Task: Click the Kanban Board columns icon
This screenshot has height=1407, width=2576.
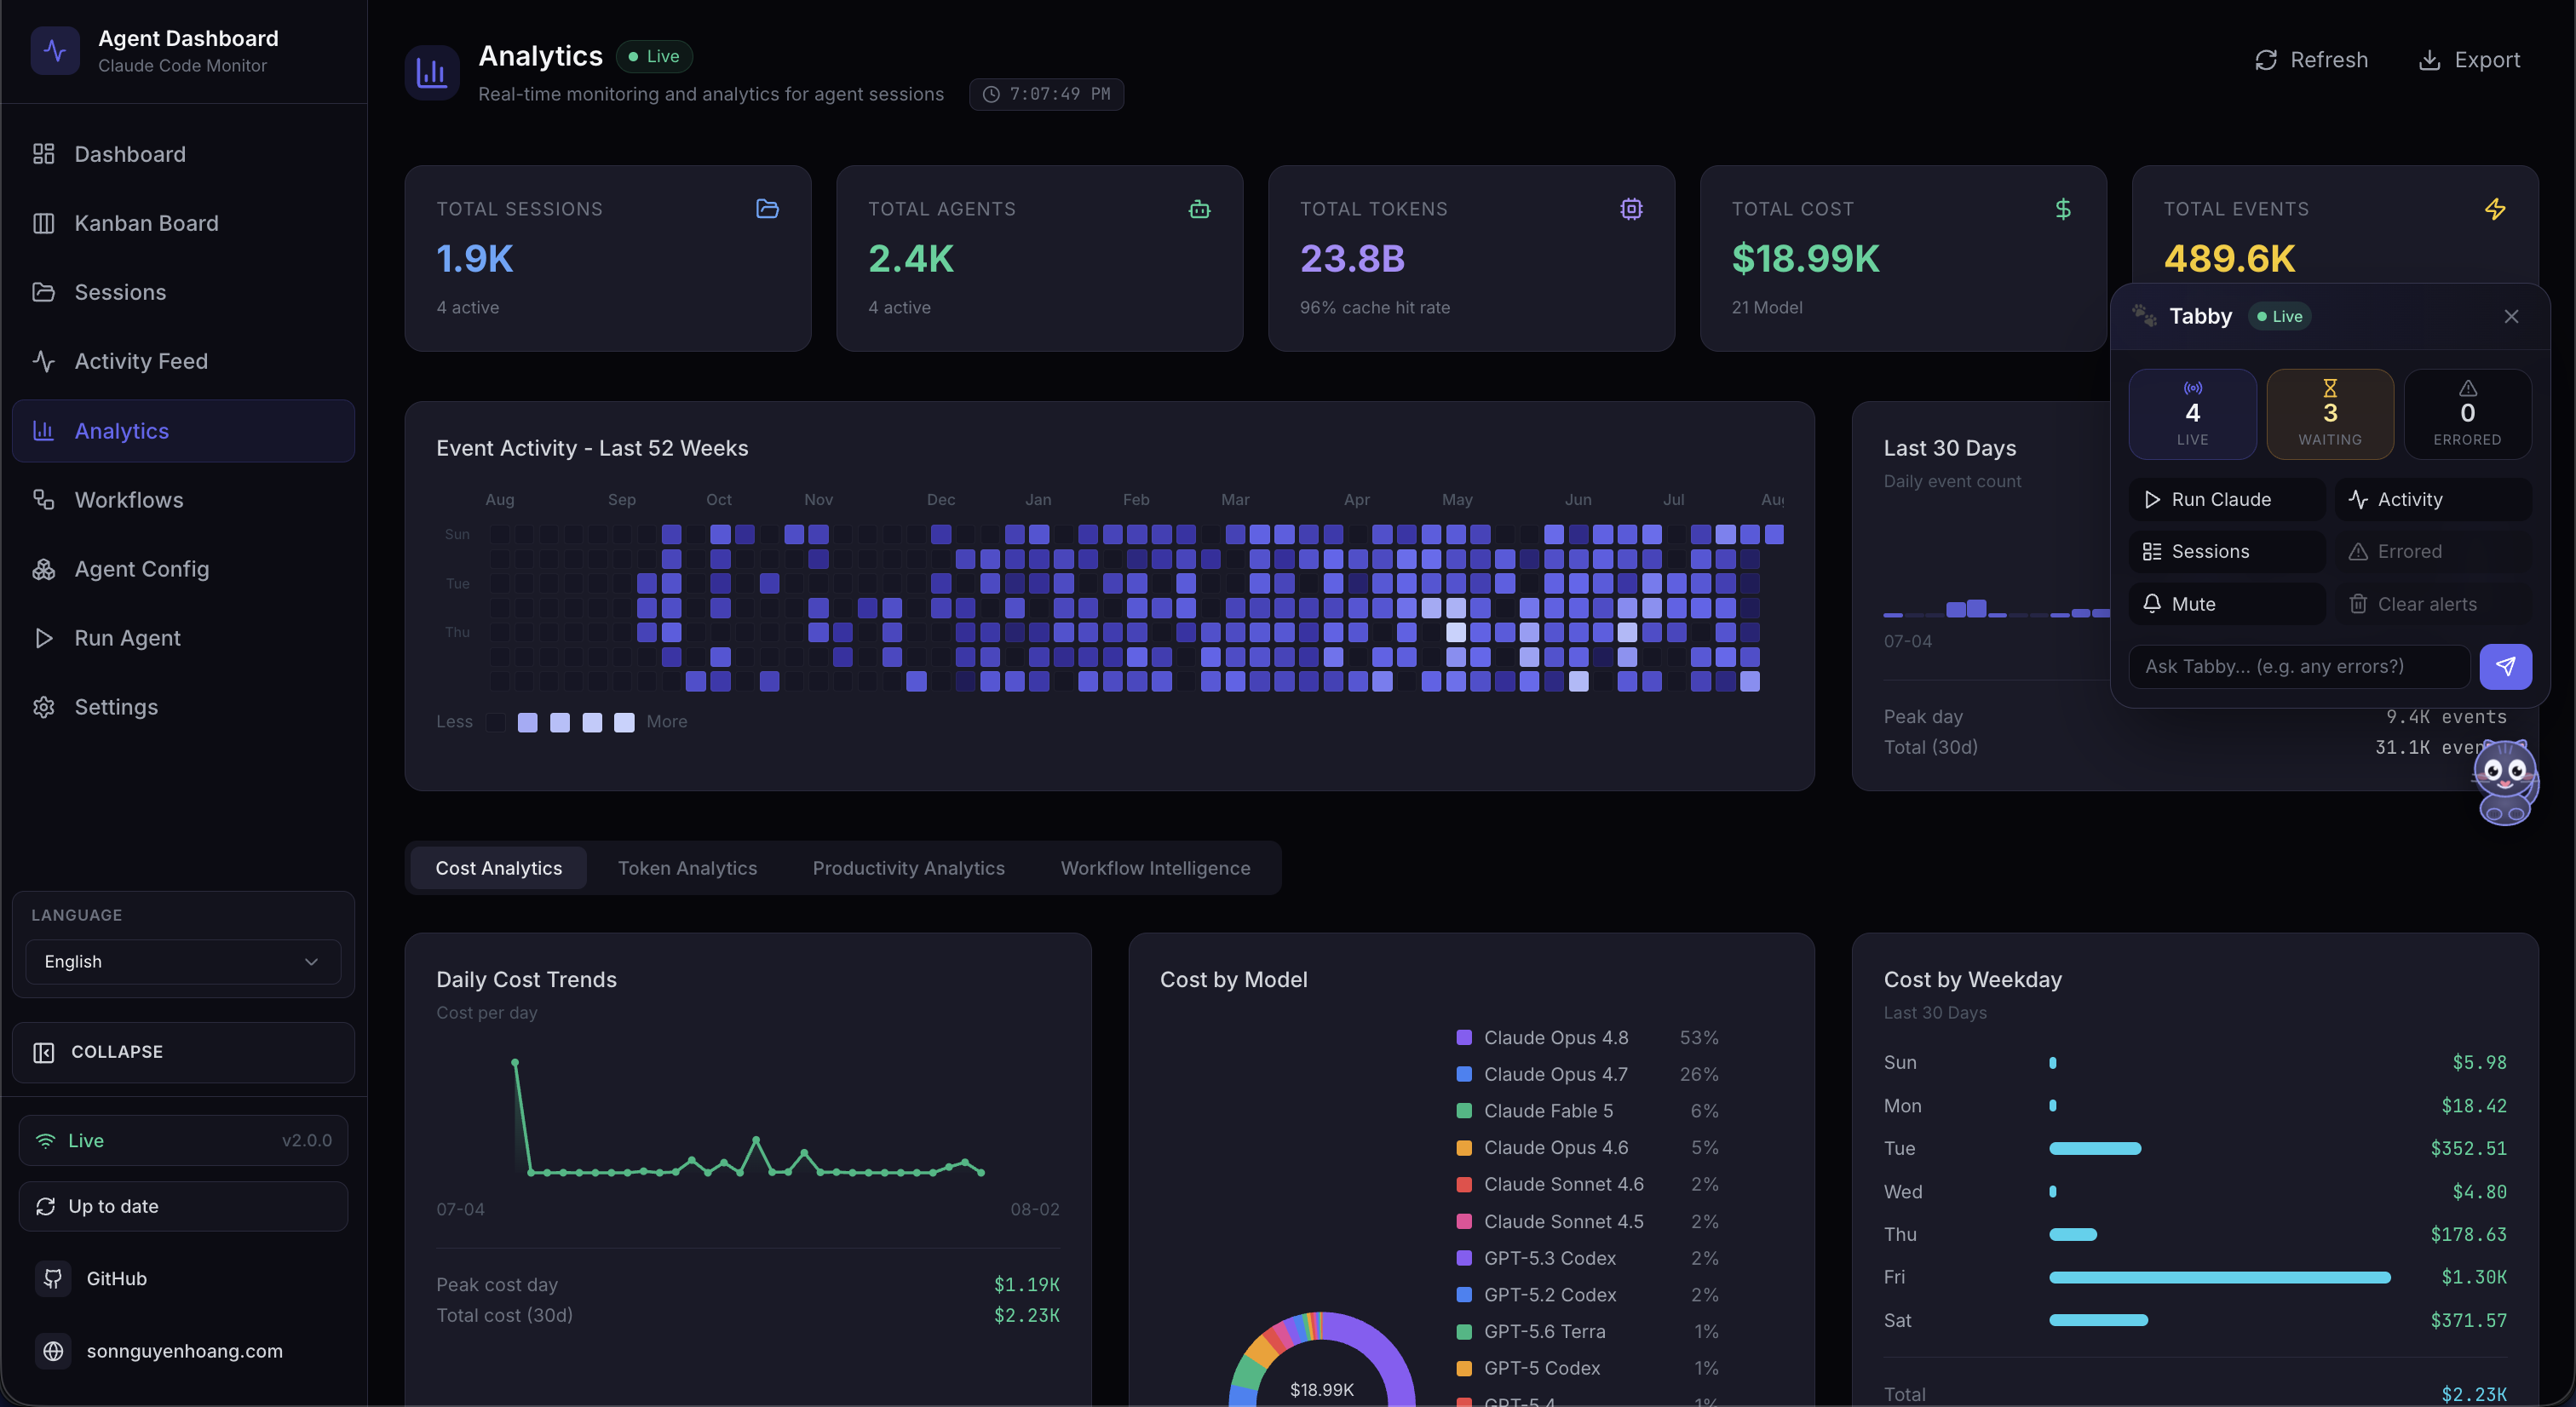Action: (43, 223)
